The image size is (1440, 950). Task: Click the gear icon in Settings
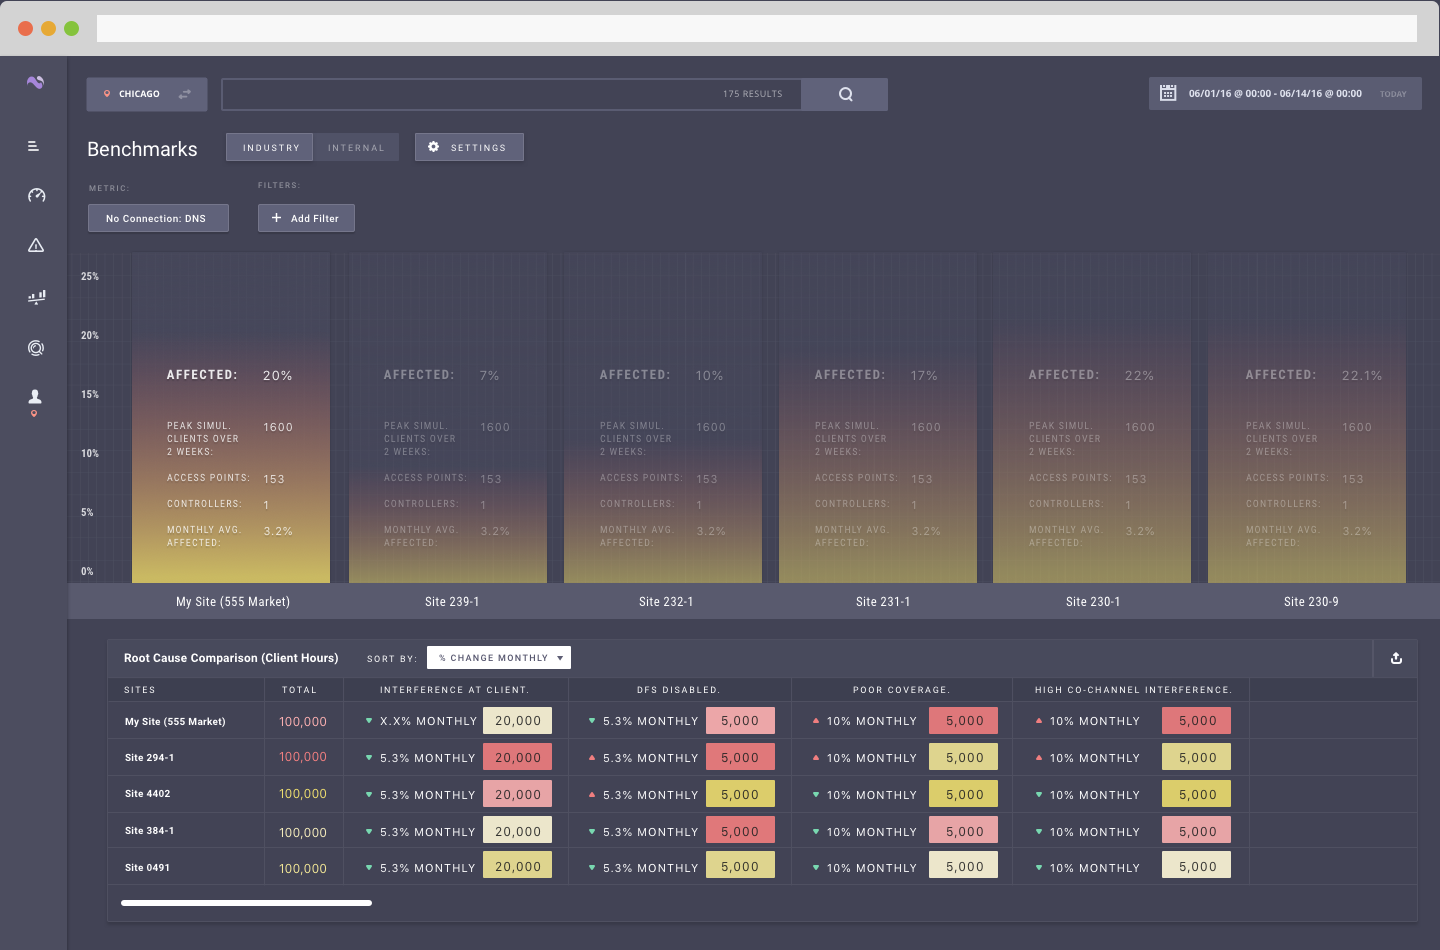433,147
